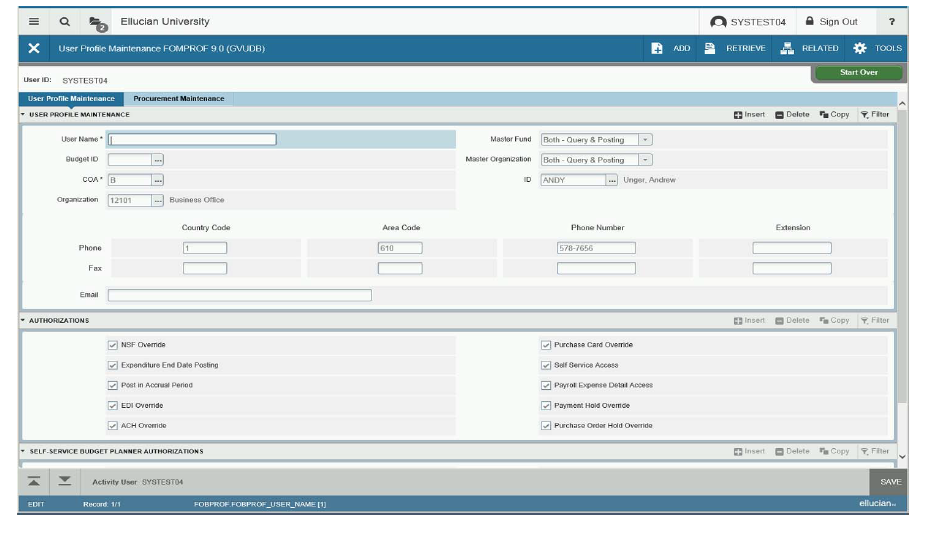Image resolution: width=927 pixels, height=537 pixels.
Task: Click the search magnifier icon
Action: (x=65, y=21)
